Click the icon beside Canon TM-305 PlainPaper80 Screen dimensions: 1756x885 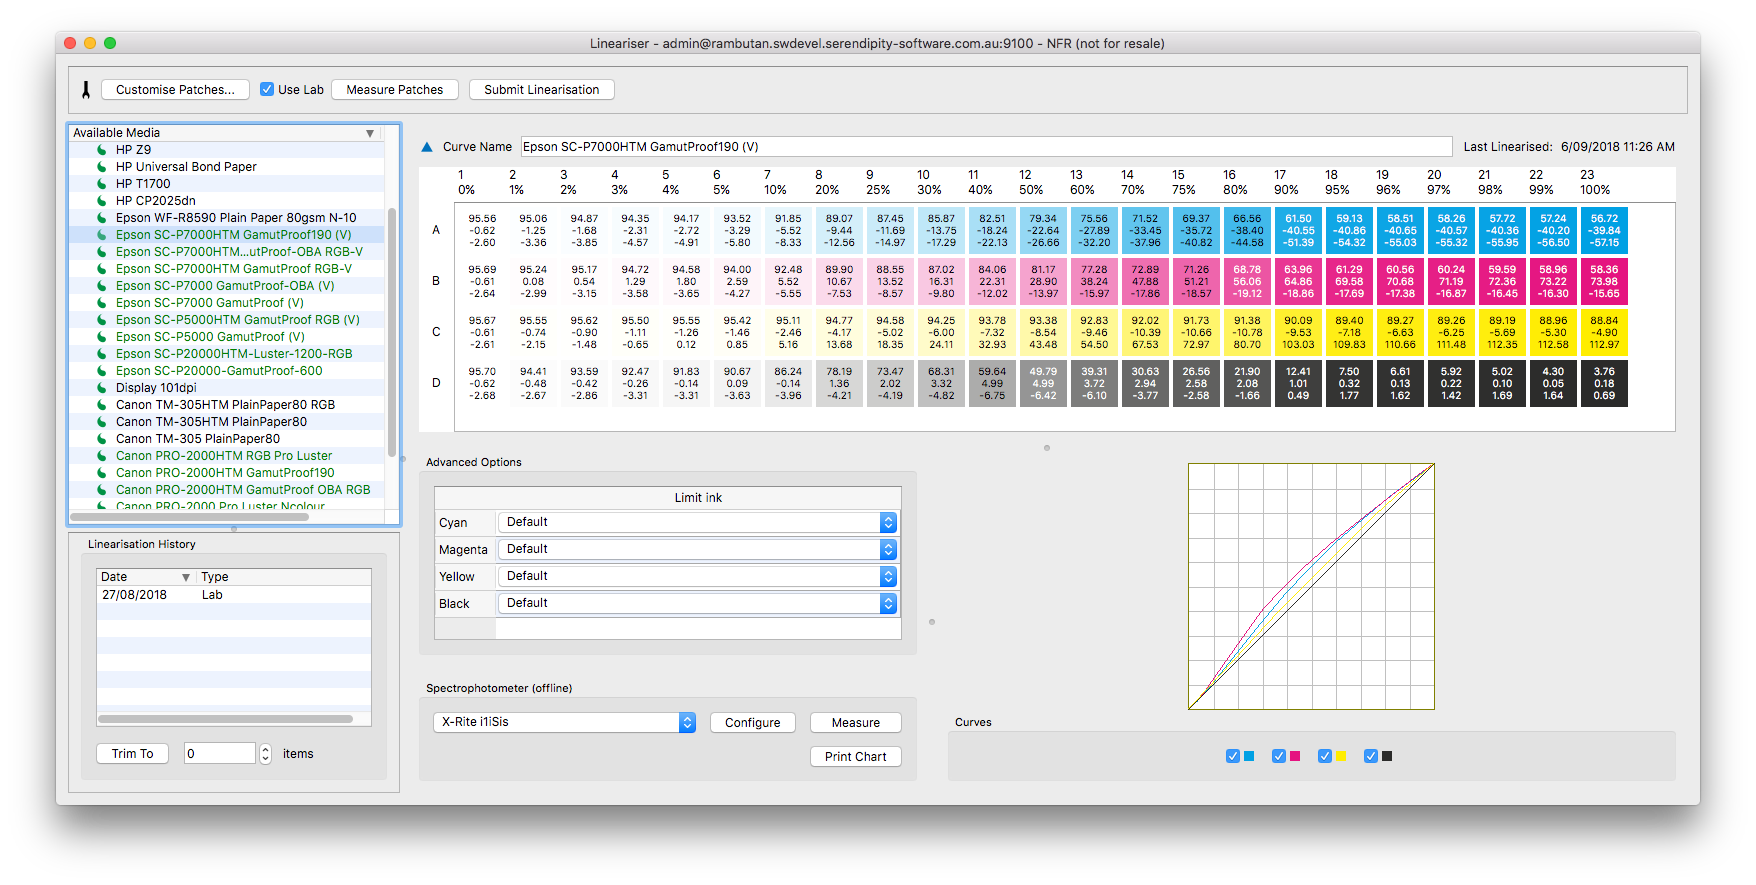102,439
